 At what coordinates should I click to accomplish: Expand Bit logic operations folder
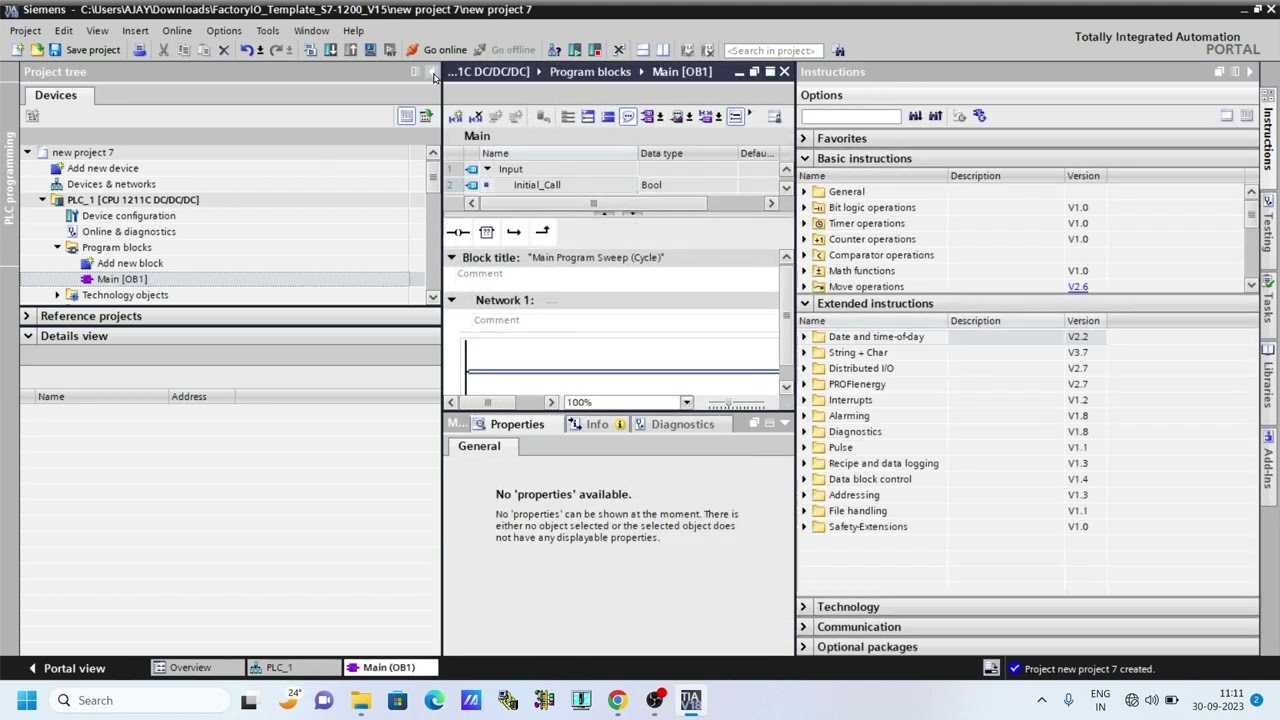point(804,208)
